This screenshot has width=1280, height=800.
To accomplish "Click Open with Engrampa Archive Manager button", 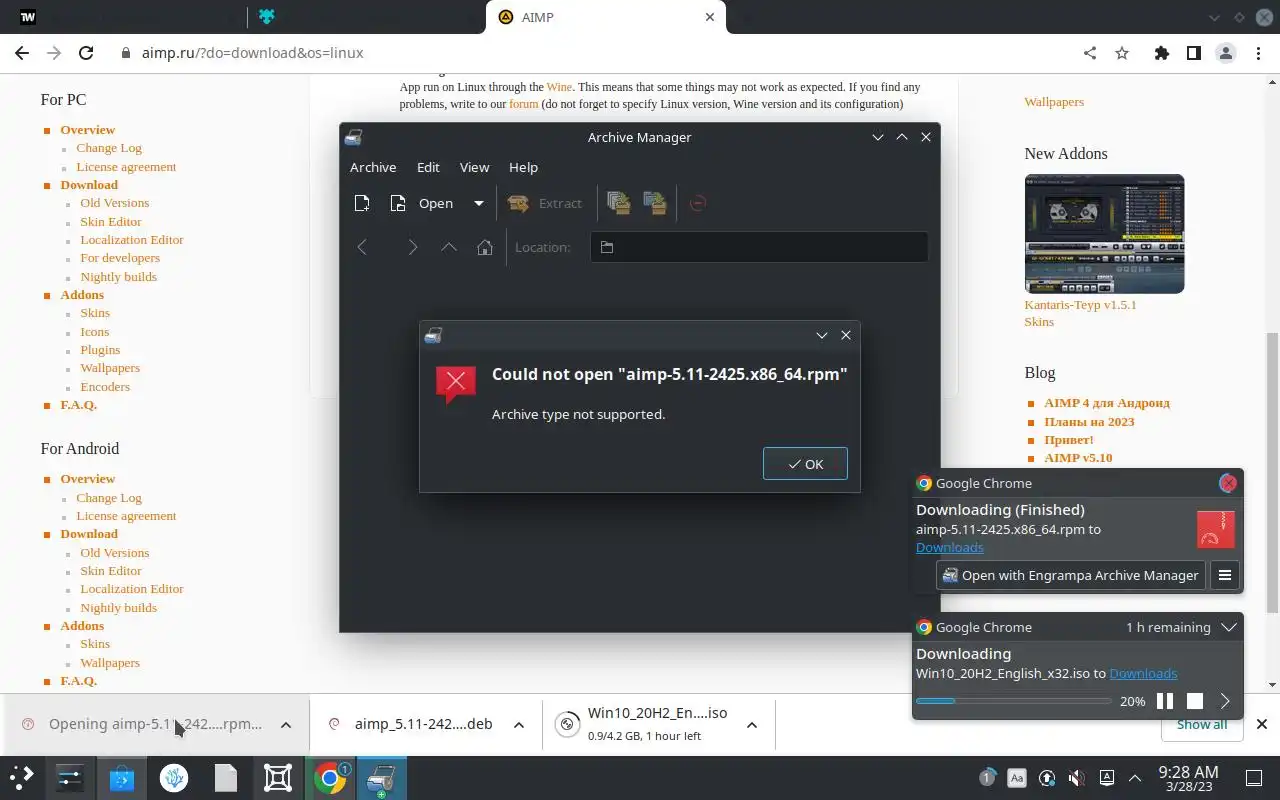I will 1070,575.
